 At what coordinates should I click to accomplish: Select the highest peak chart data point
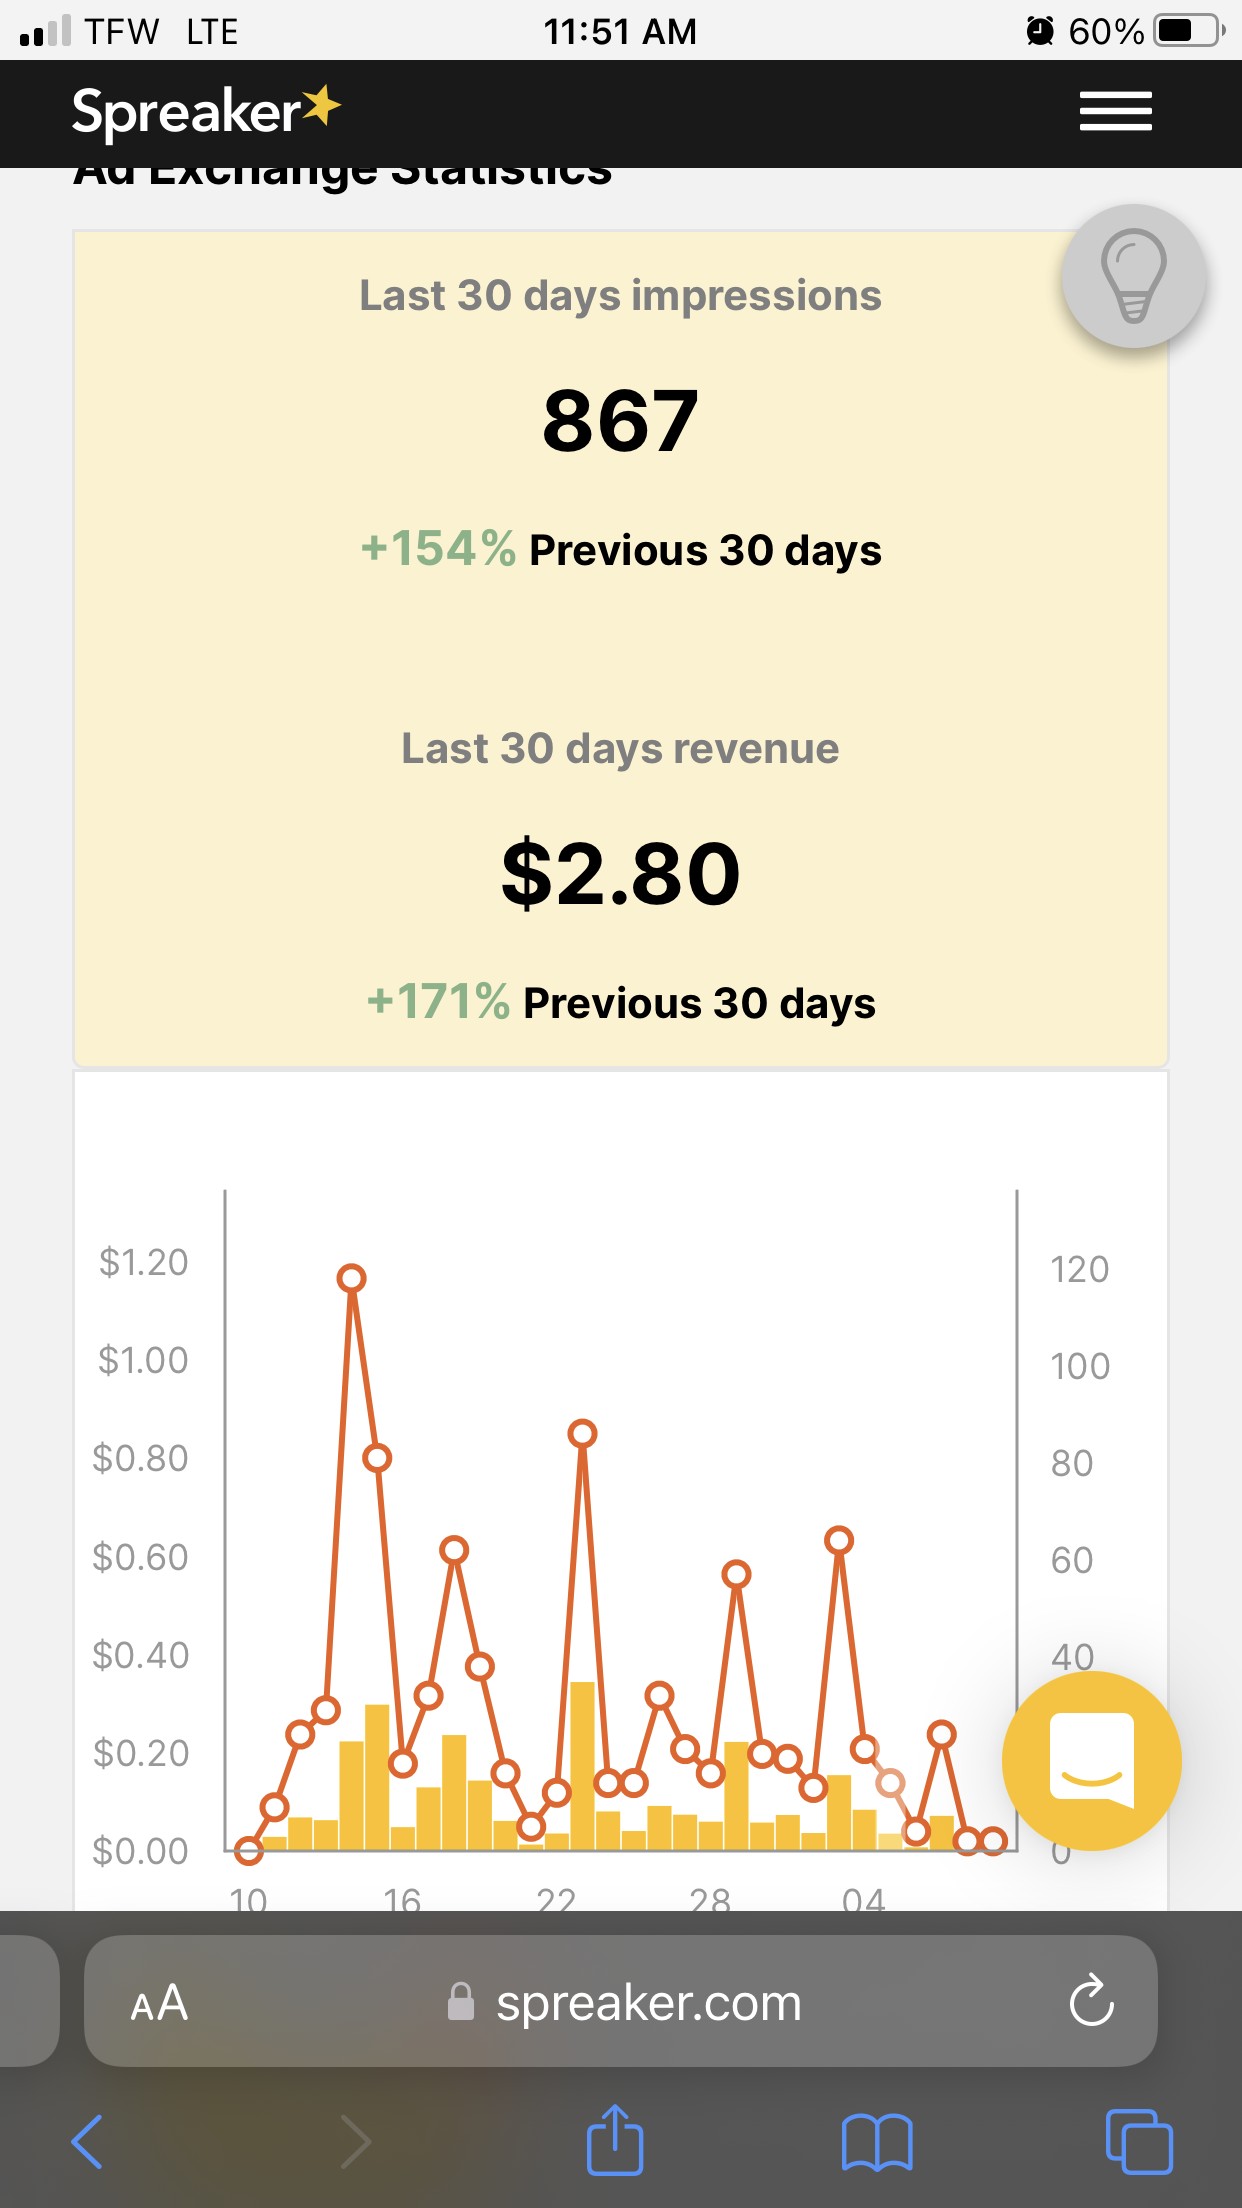pyautogui.click(x=351, y=1278)
